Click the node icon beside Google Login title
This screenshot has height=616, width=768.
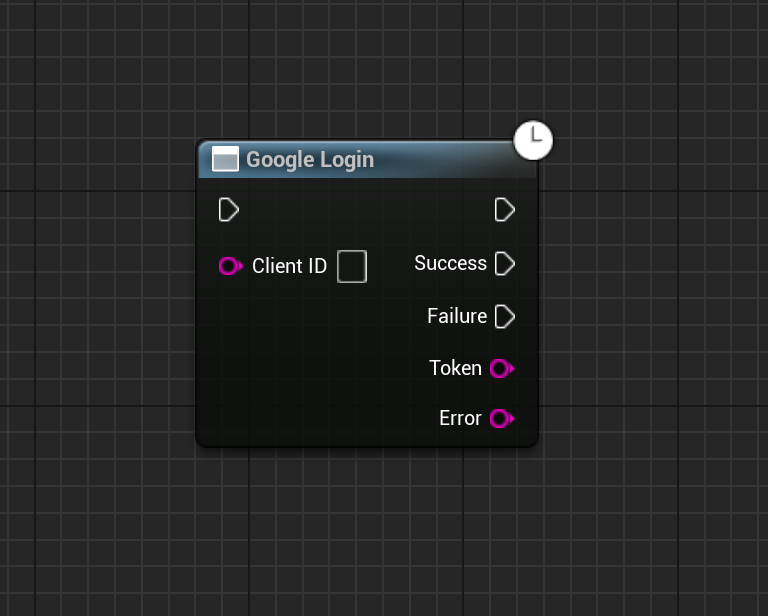coord(225,159)
